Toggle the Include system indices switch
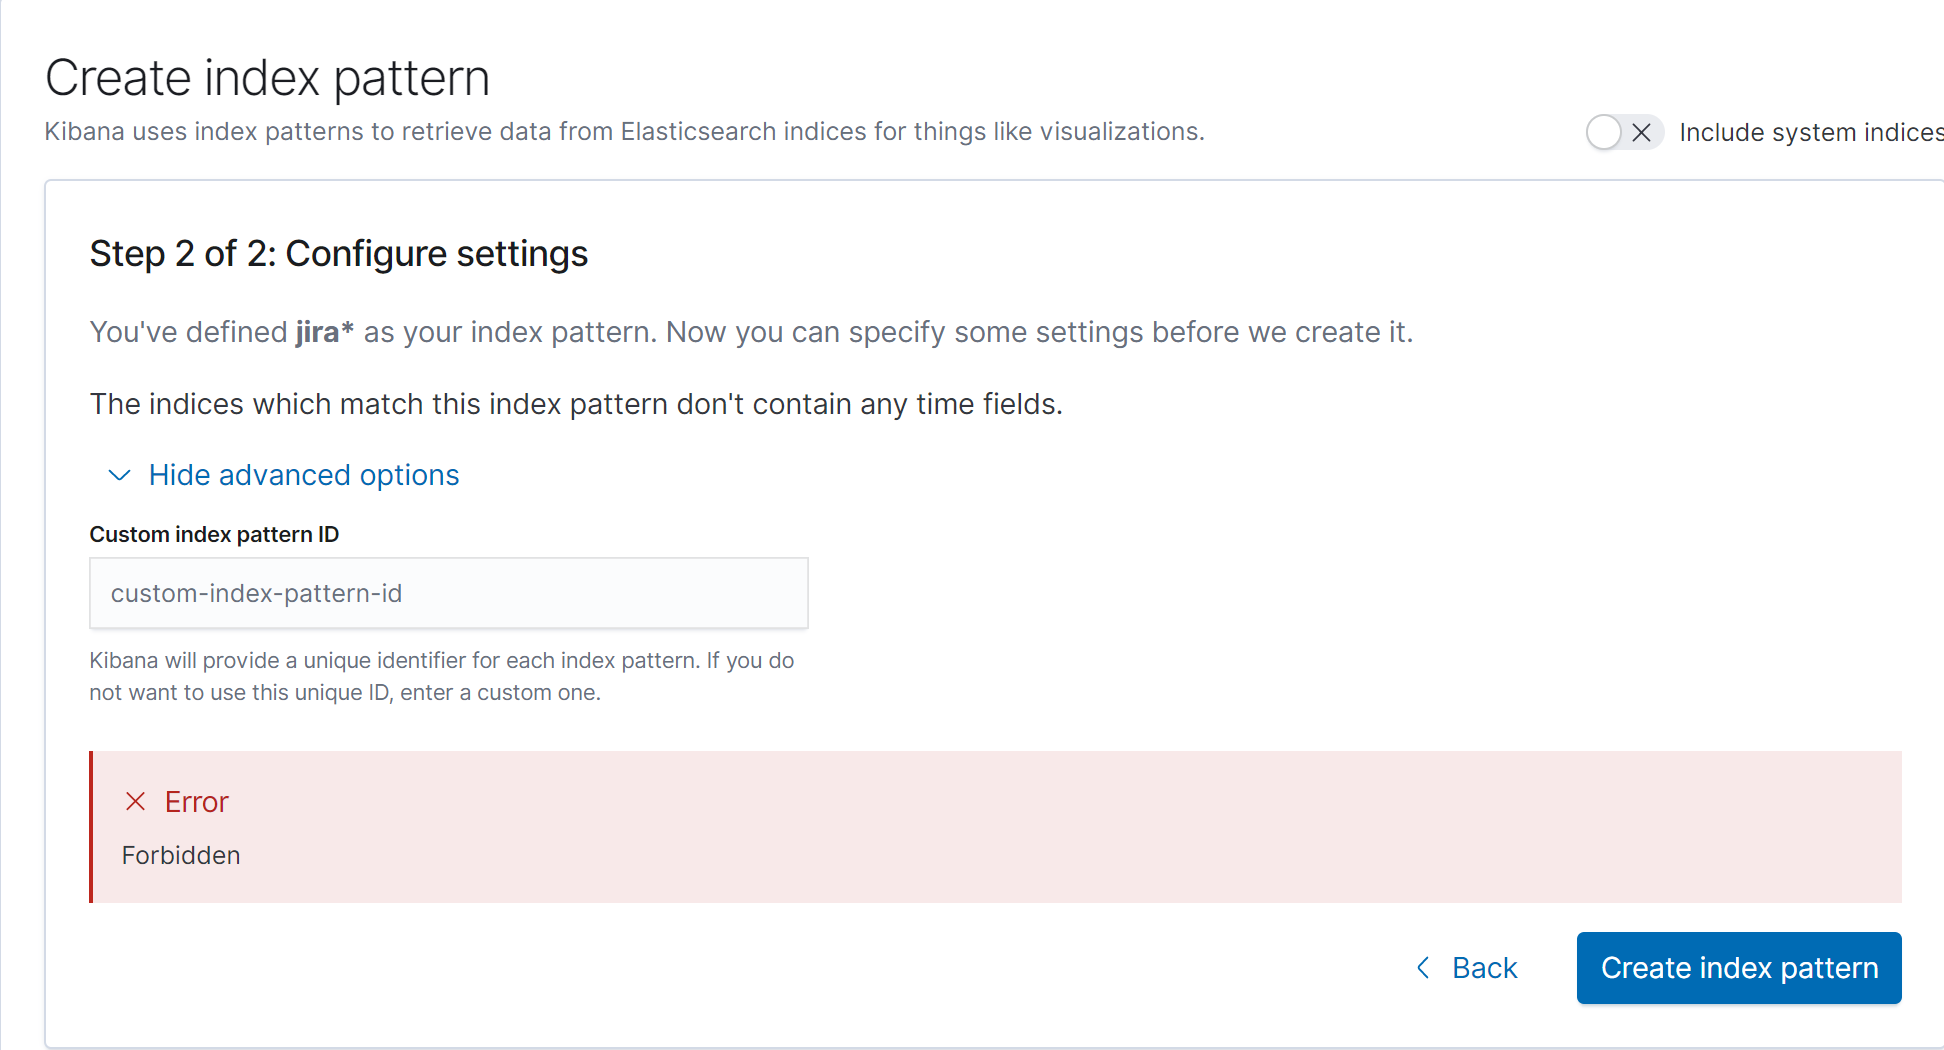The width and height of the screenshot is (1944, 1050). click(x=1622, y=132)
